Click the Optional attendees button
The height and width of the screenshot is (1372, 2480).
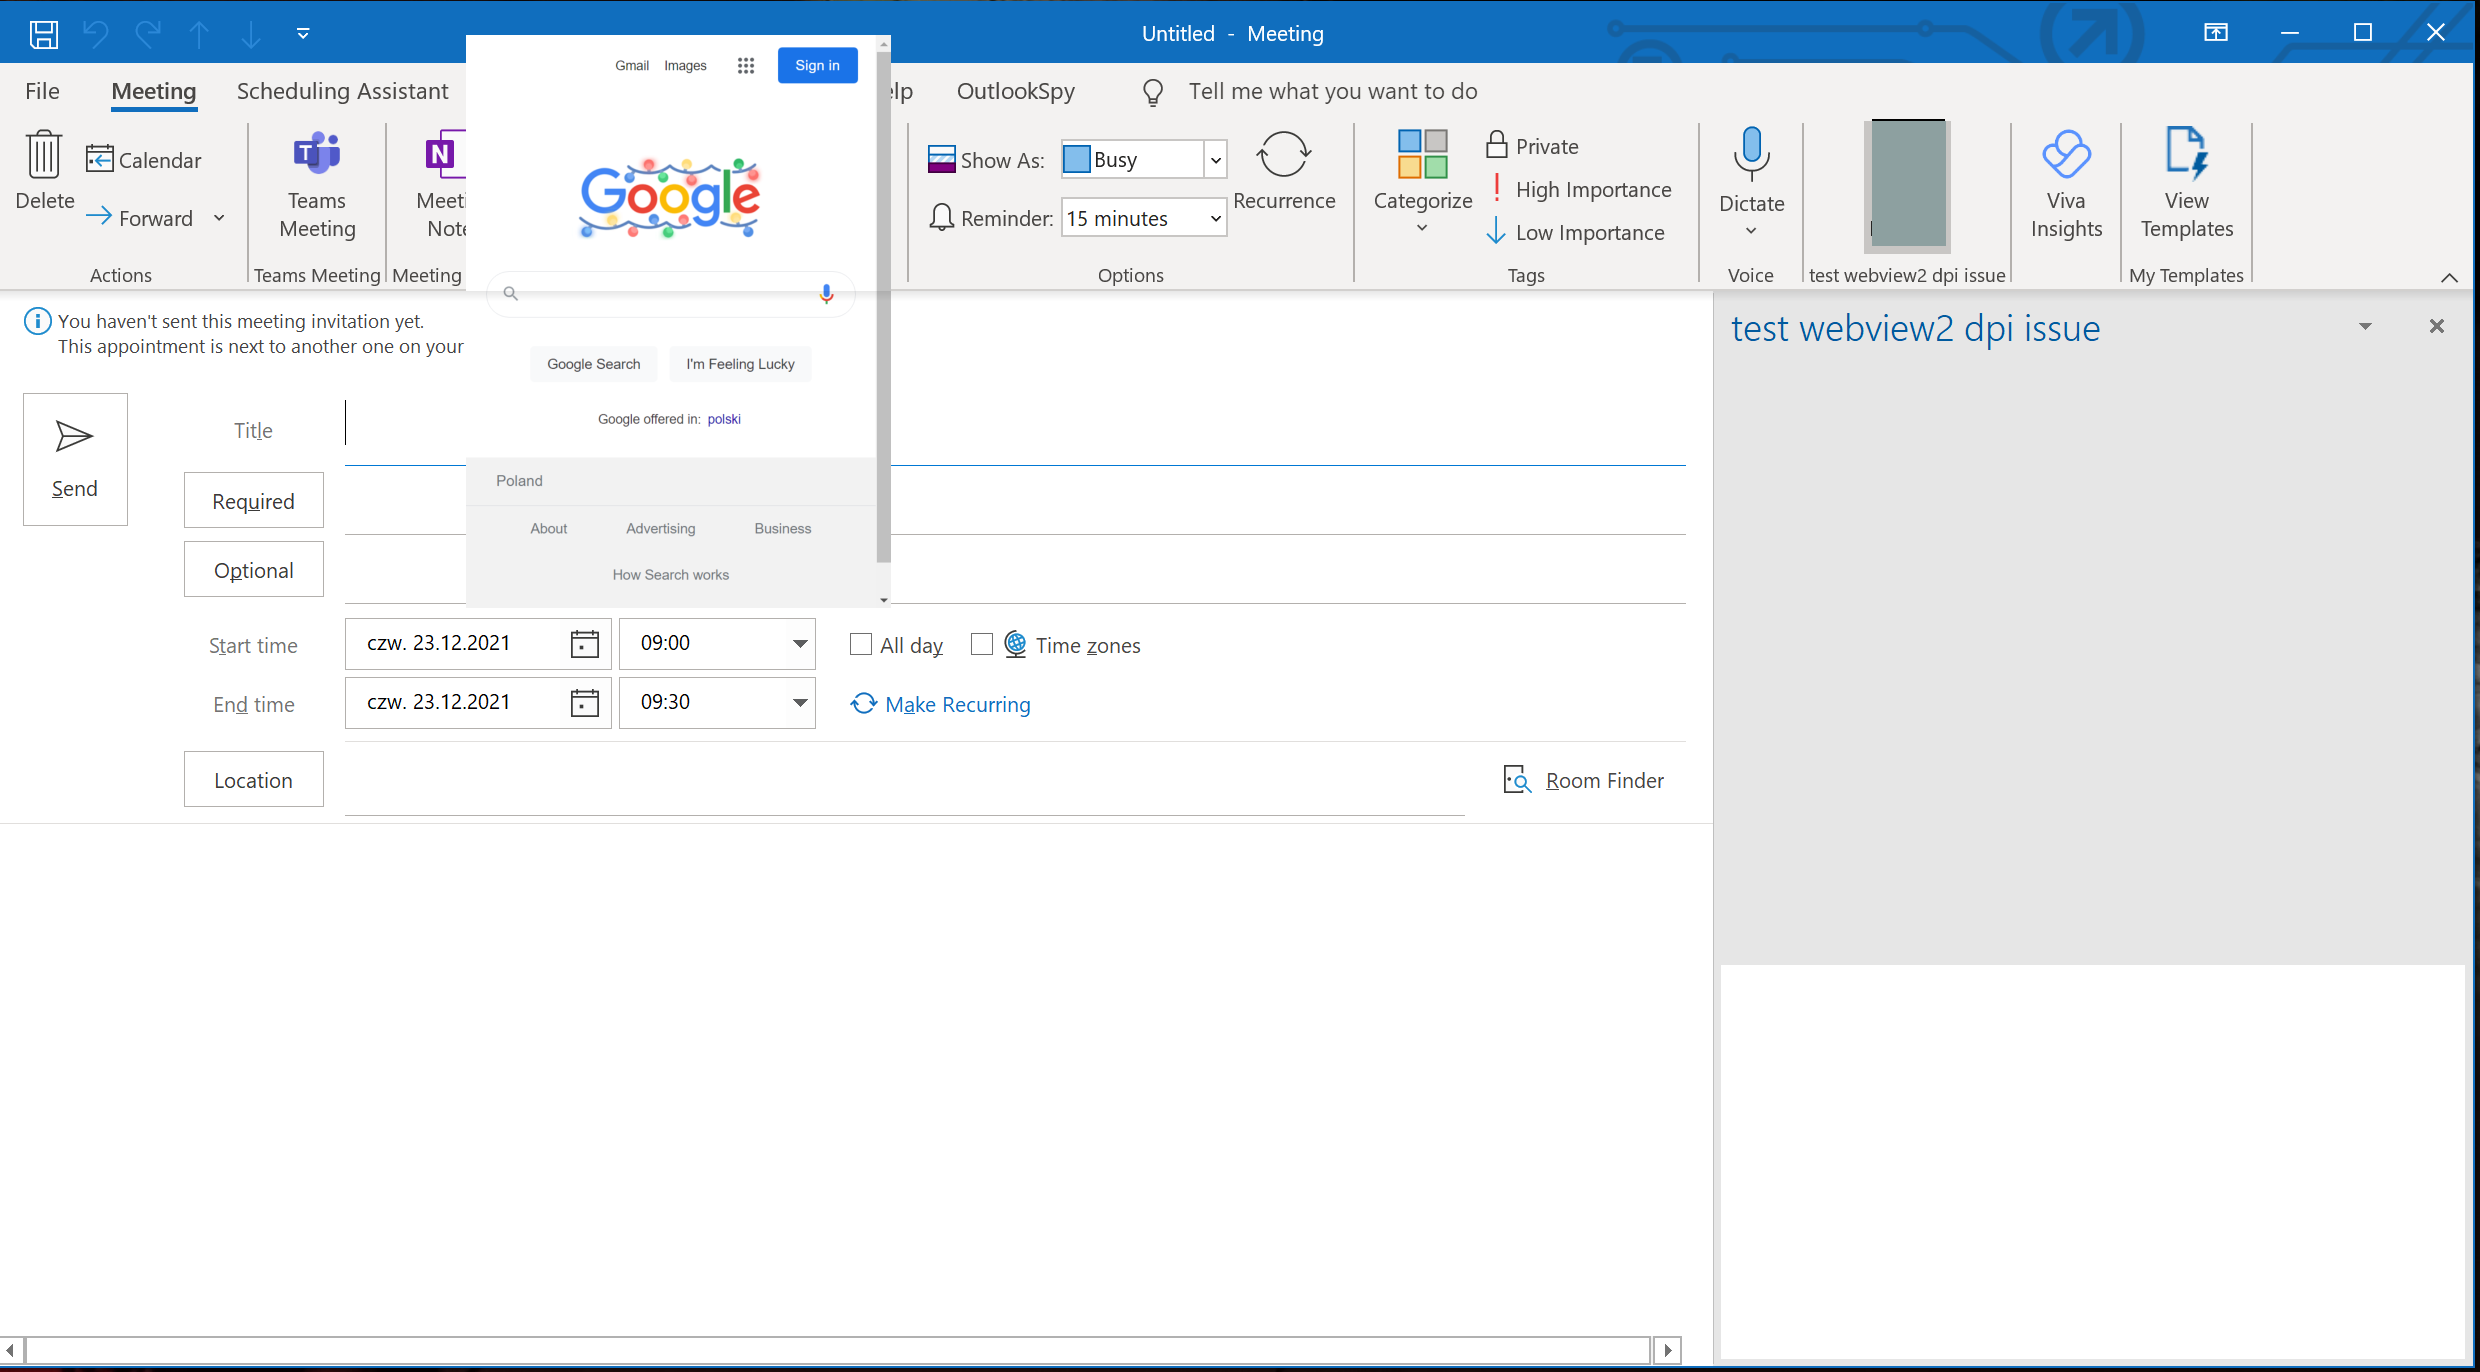(253, 570)
